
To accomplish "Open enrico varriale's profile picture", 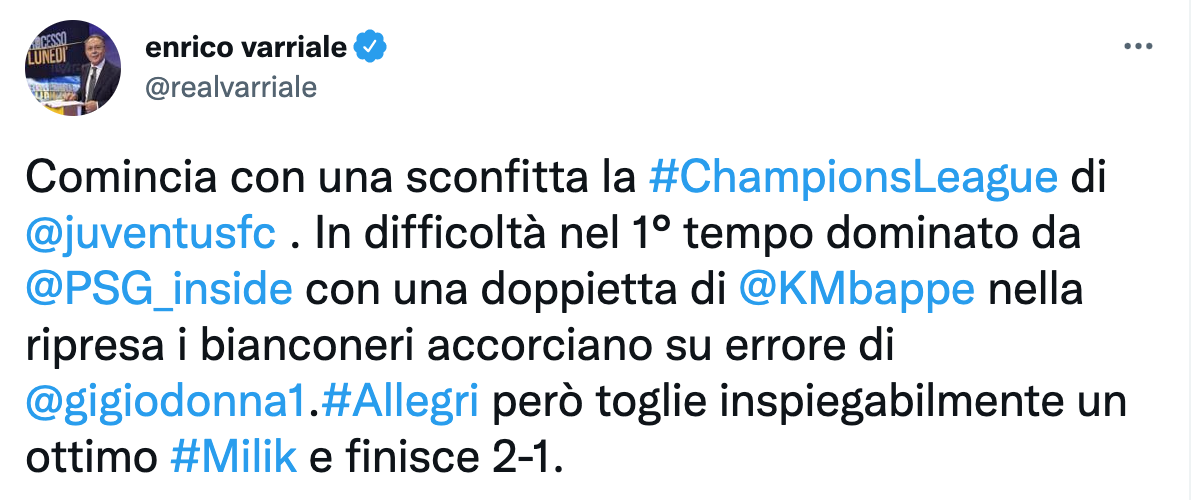I will [72, 69].
